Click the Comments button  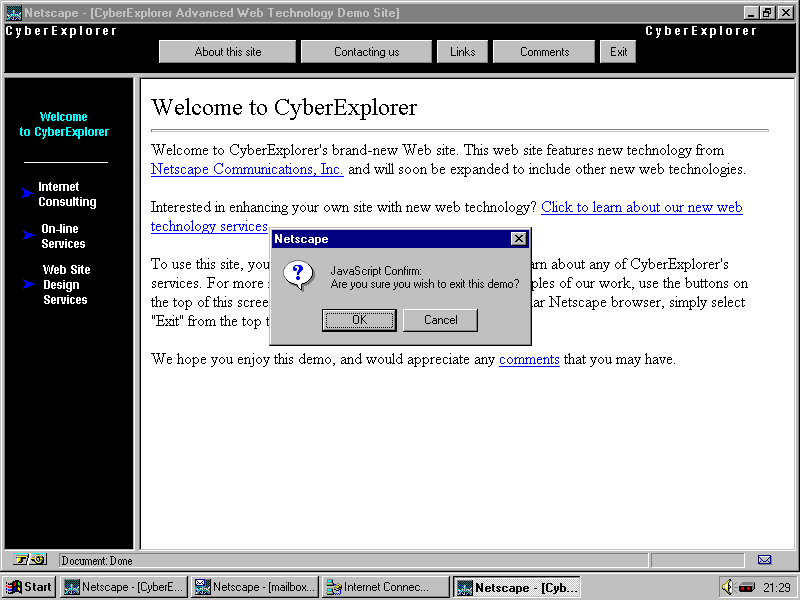click(544, 52)
